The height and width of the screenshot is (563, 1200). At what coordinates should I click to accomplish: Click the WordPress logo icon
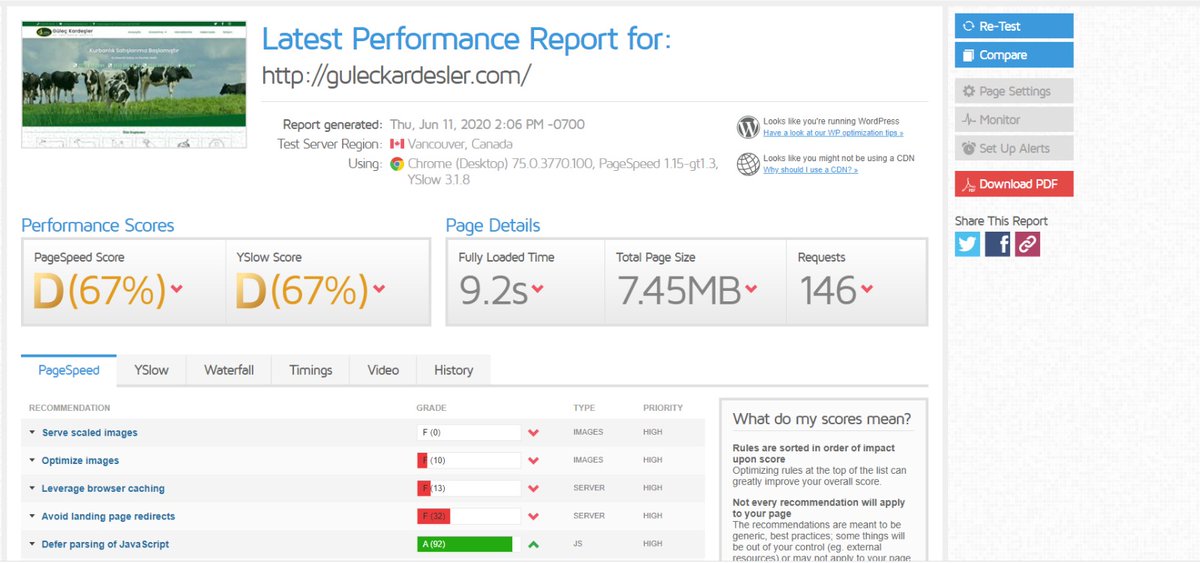pyautogui.click(x=748, y=127)
